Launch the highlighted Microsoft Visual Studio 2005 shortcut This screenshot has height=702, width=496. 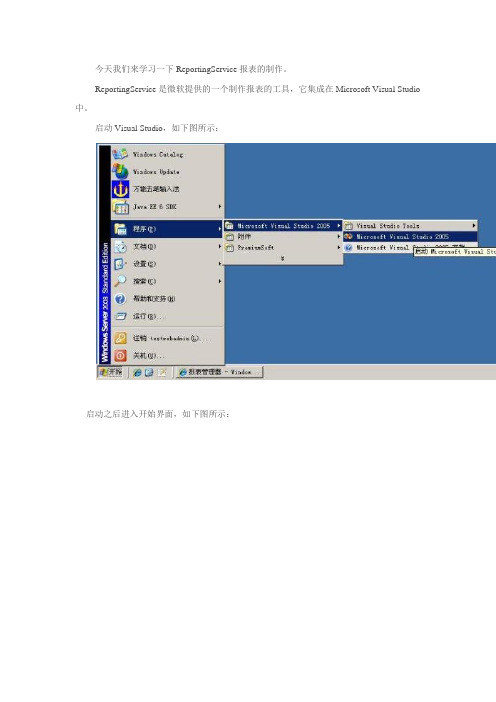(410, 236)
